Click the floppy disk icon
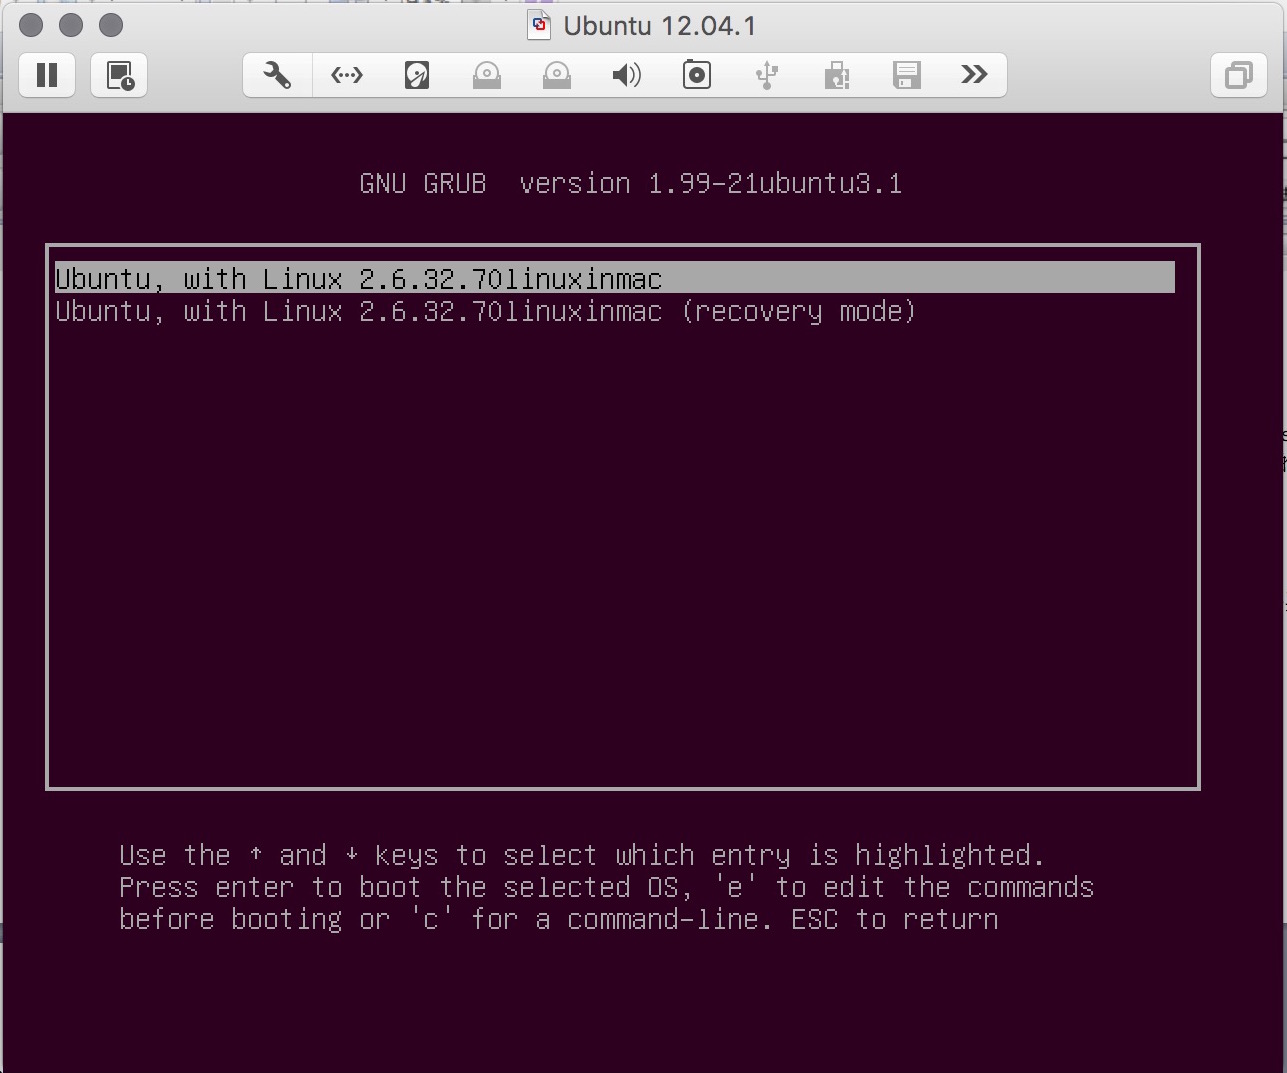The height and width of the screenshot is (1073, 1287). coord(907,75)
